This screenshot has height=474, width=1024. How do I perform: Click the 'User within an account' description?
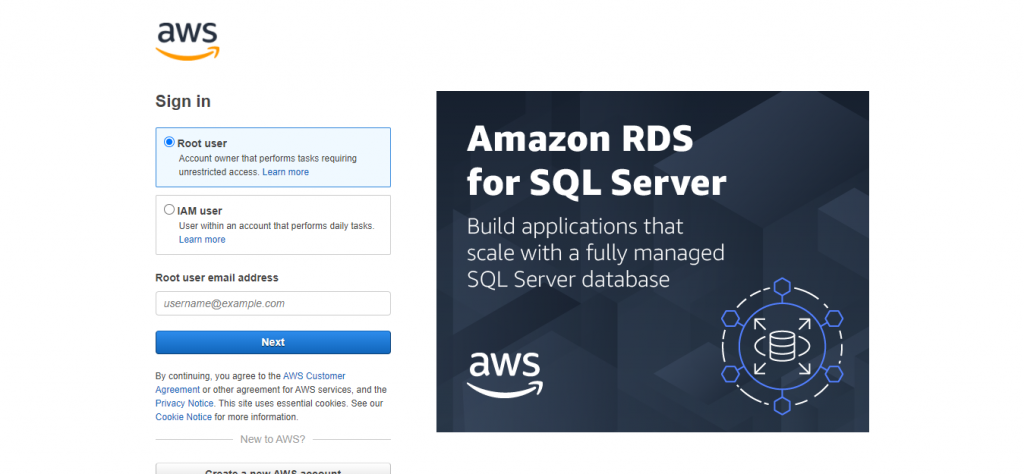click(x=276, y=226)
